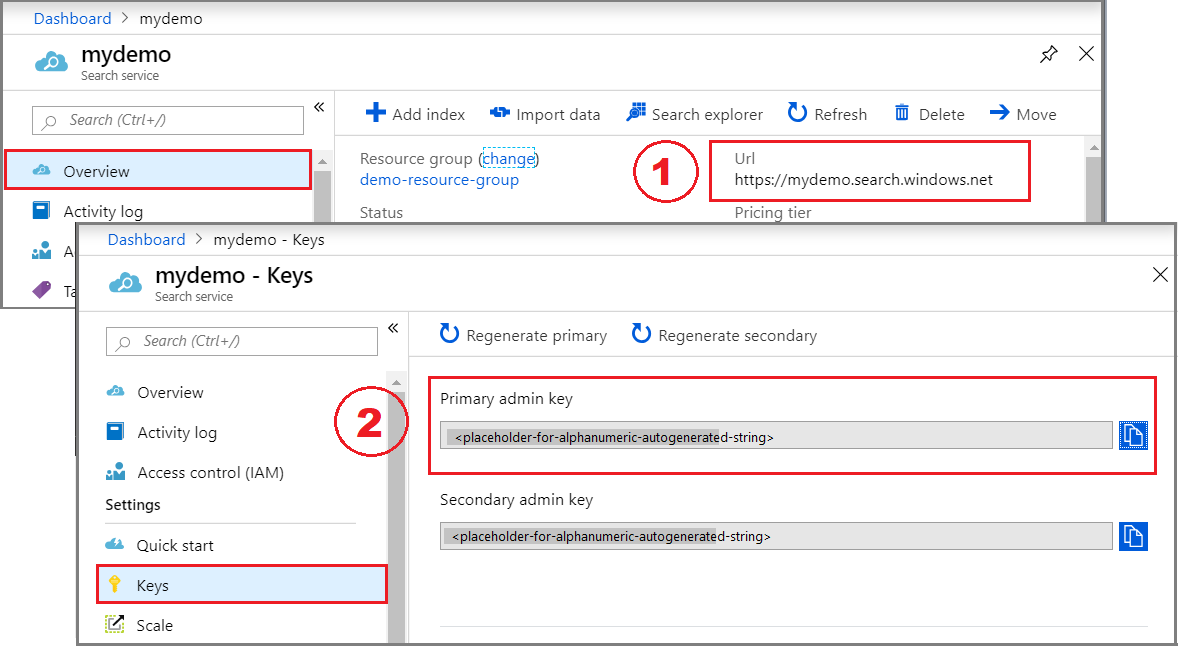Copy the Secondary admin key
The height and width of the screenshot is (646, 1178).
click(1134, 536)
